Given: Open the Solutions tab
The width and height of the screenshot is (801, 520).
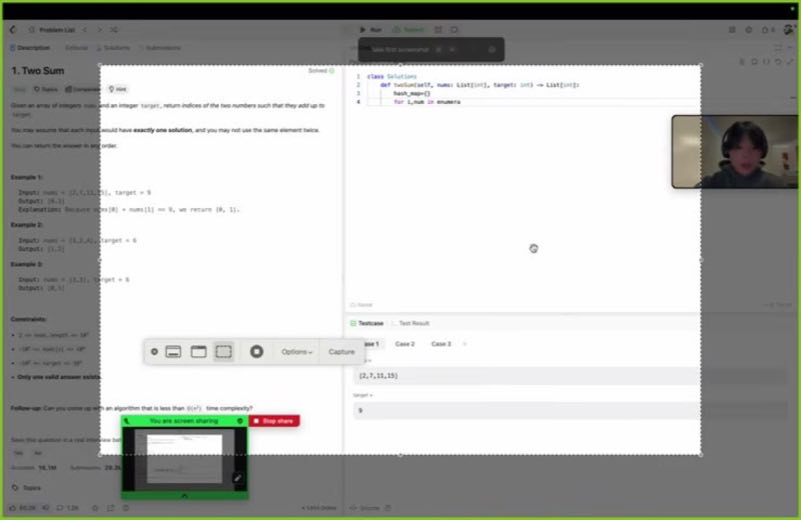Looking at the screenshot, I should pyautogui.click(x=113, y=48).
